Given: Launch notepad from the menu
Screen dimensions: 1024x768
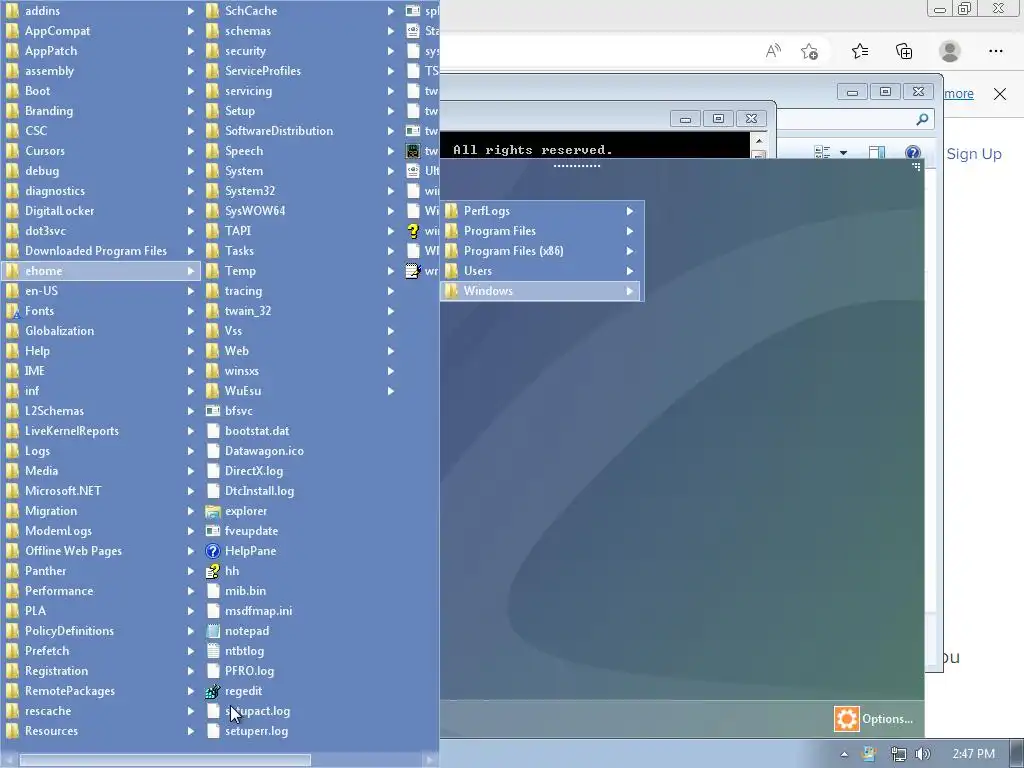Looking at the screenshot, I should click(x=246, y=631).
